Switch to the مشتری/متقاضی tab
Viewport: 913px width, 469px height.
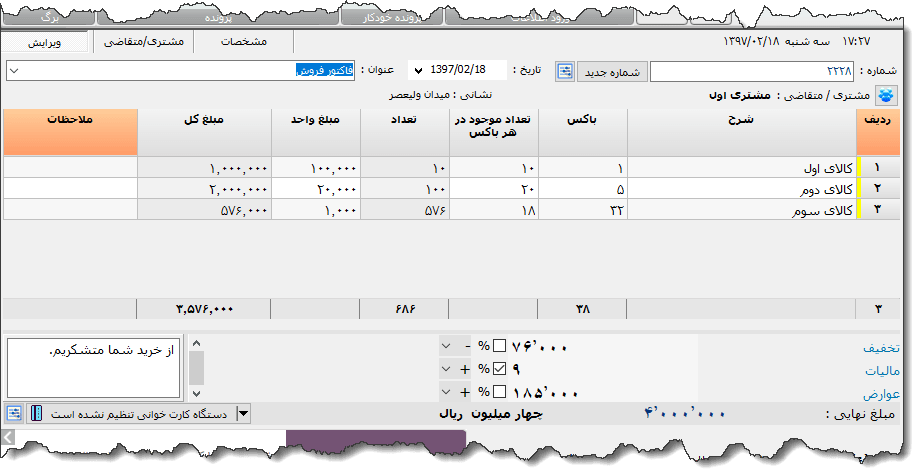[x=143, y=41]
